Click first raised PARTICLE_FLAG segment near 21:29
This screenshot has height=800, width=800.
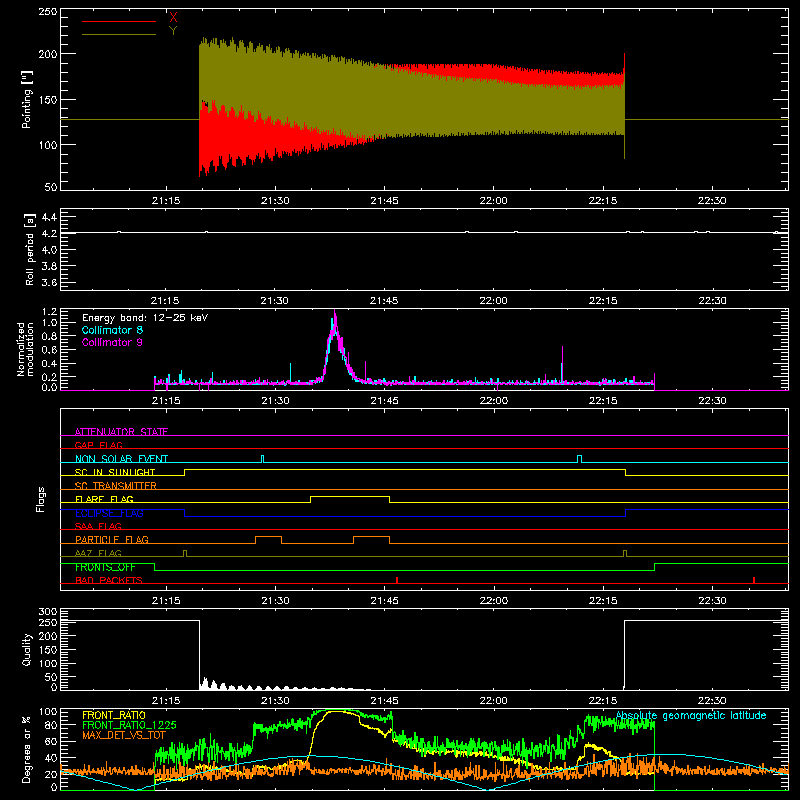268,537
